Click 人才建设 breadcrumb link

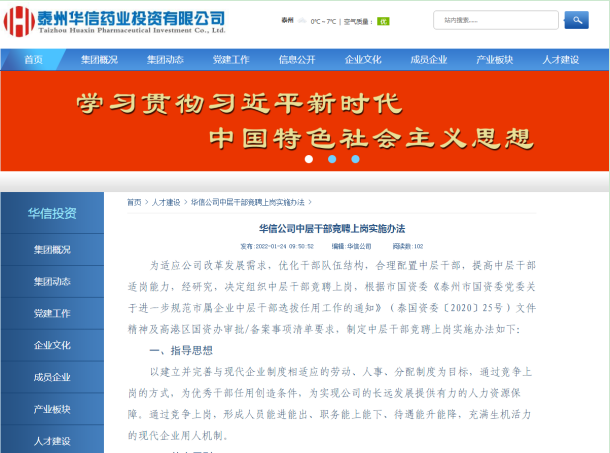[166, 203]
